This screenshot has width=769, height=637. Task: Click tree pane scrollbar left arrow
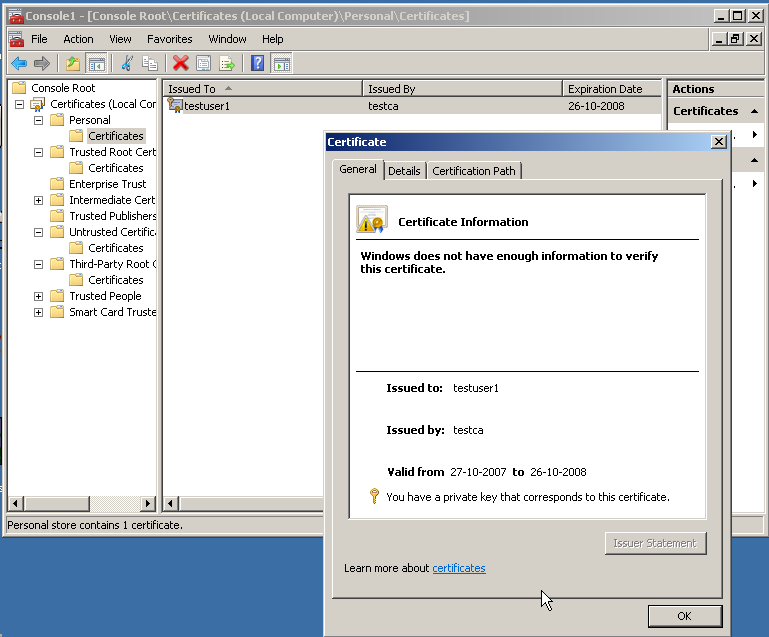coord(16,503)
